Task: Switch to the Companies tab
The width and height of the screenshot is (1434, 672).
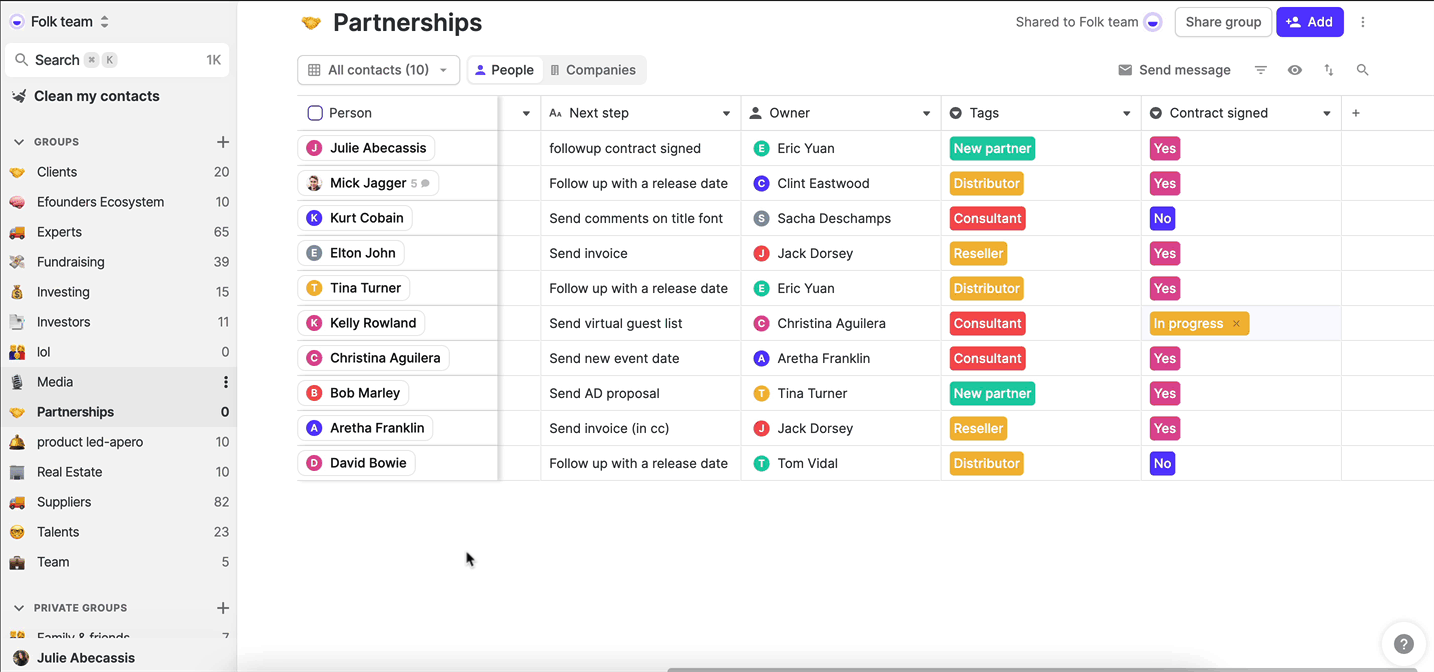Action: tap(593, 70)
